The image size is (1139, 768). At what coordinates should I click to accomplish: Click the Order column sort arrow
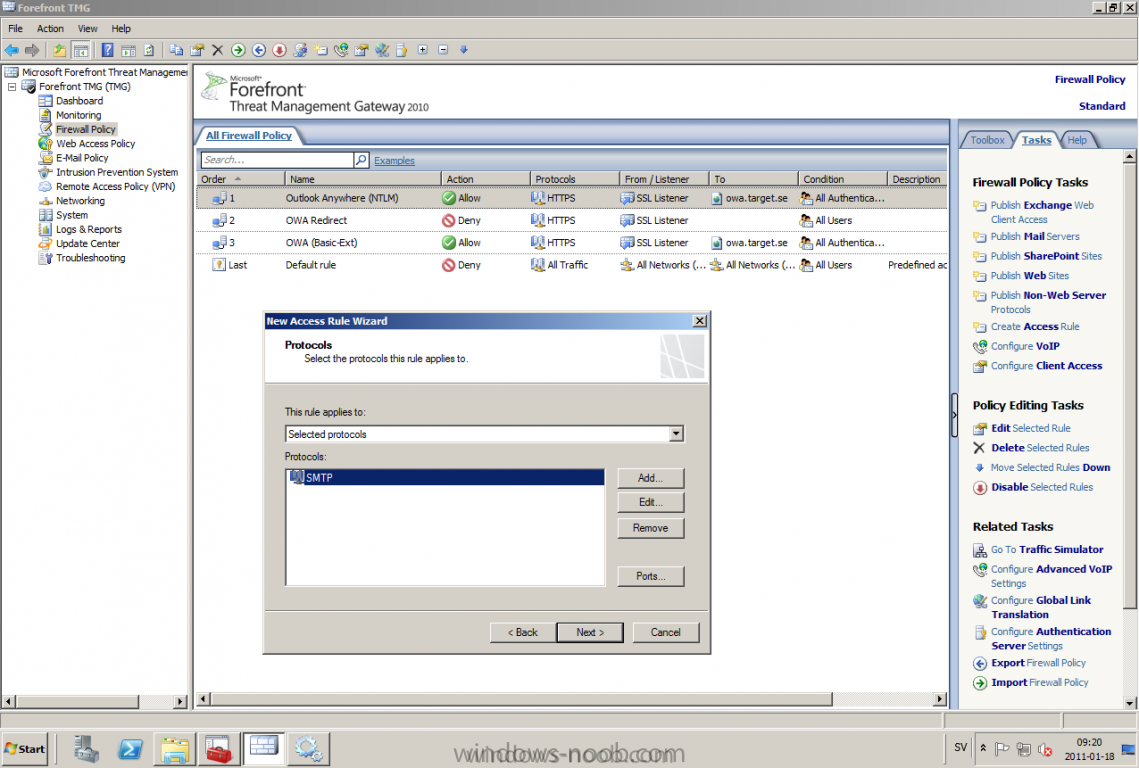coord(238,179)
